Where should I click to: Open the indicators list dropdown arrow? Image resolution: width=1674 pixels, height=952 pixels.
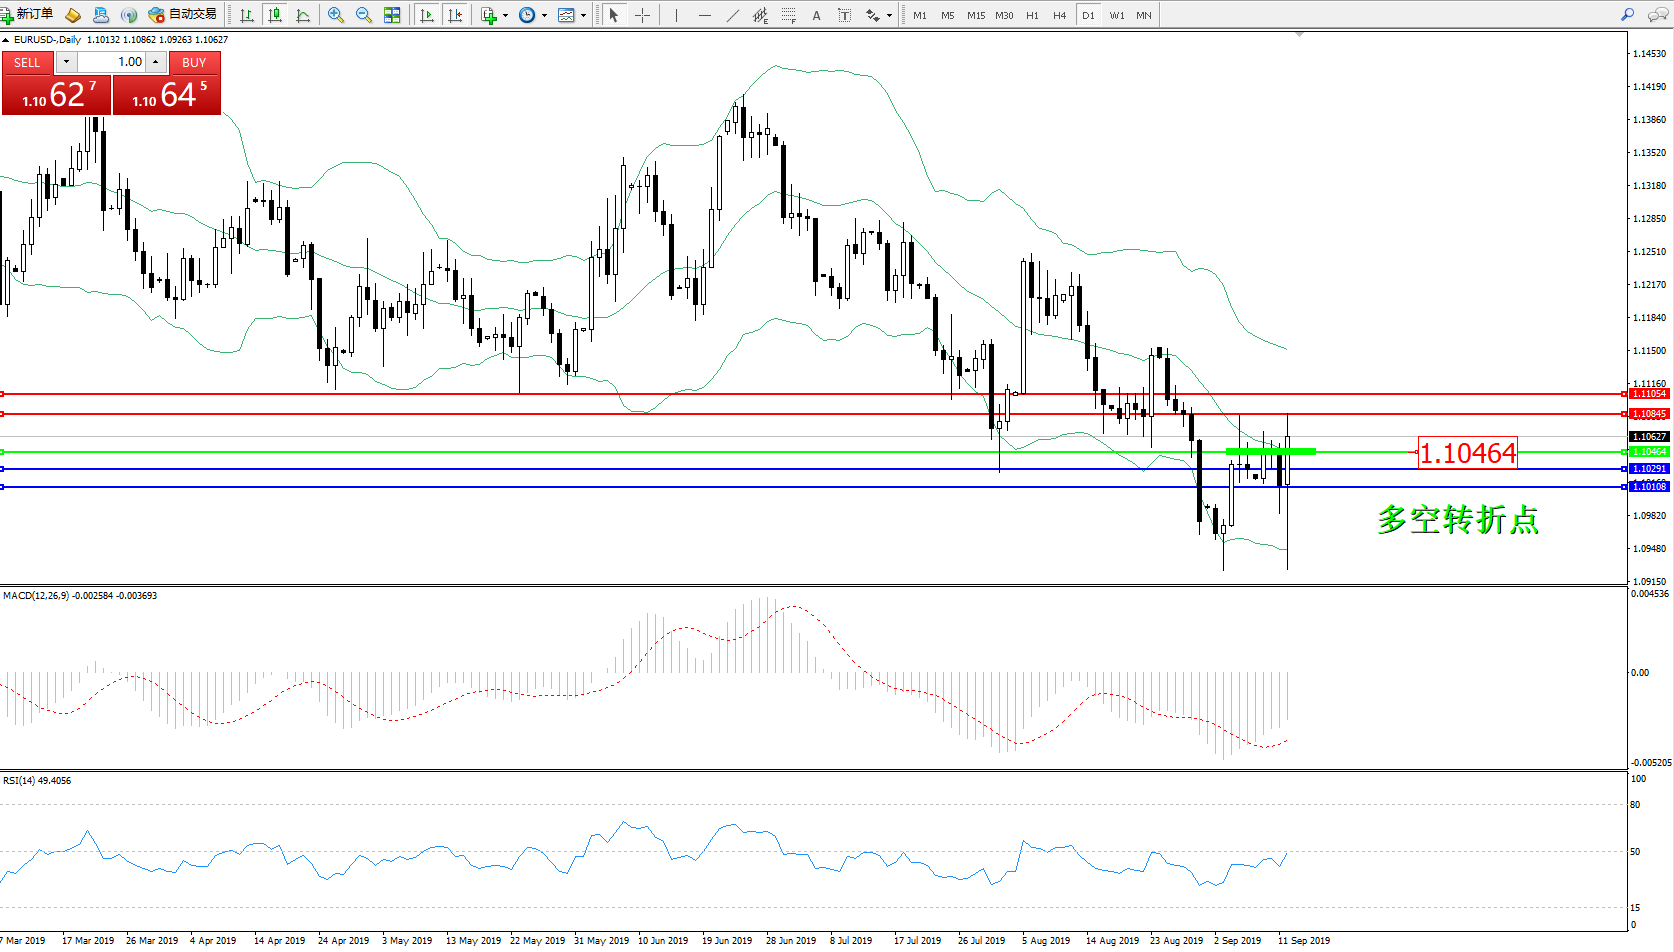tap(505, 15)
